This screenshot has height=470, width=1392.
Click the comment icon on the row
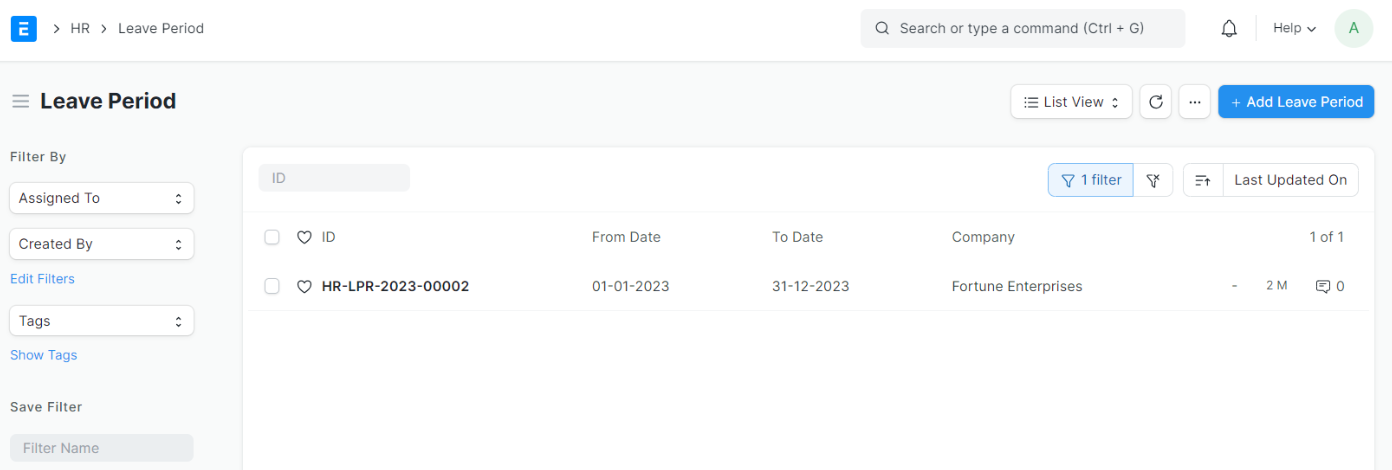pyautogui.click(x=1323, y=287)
